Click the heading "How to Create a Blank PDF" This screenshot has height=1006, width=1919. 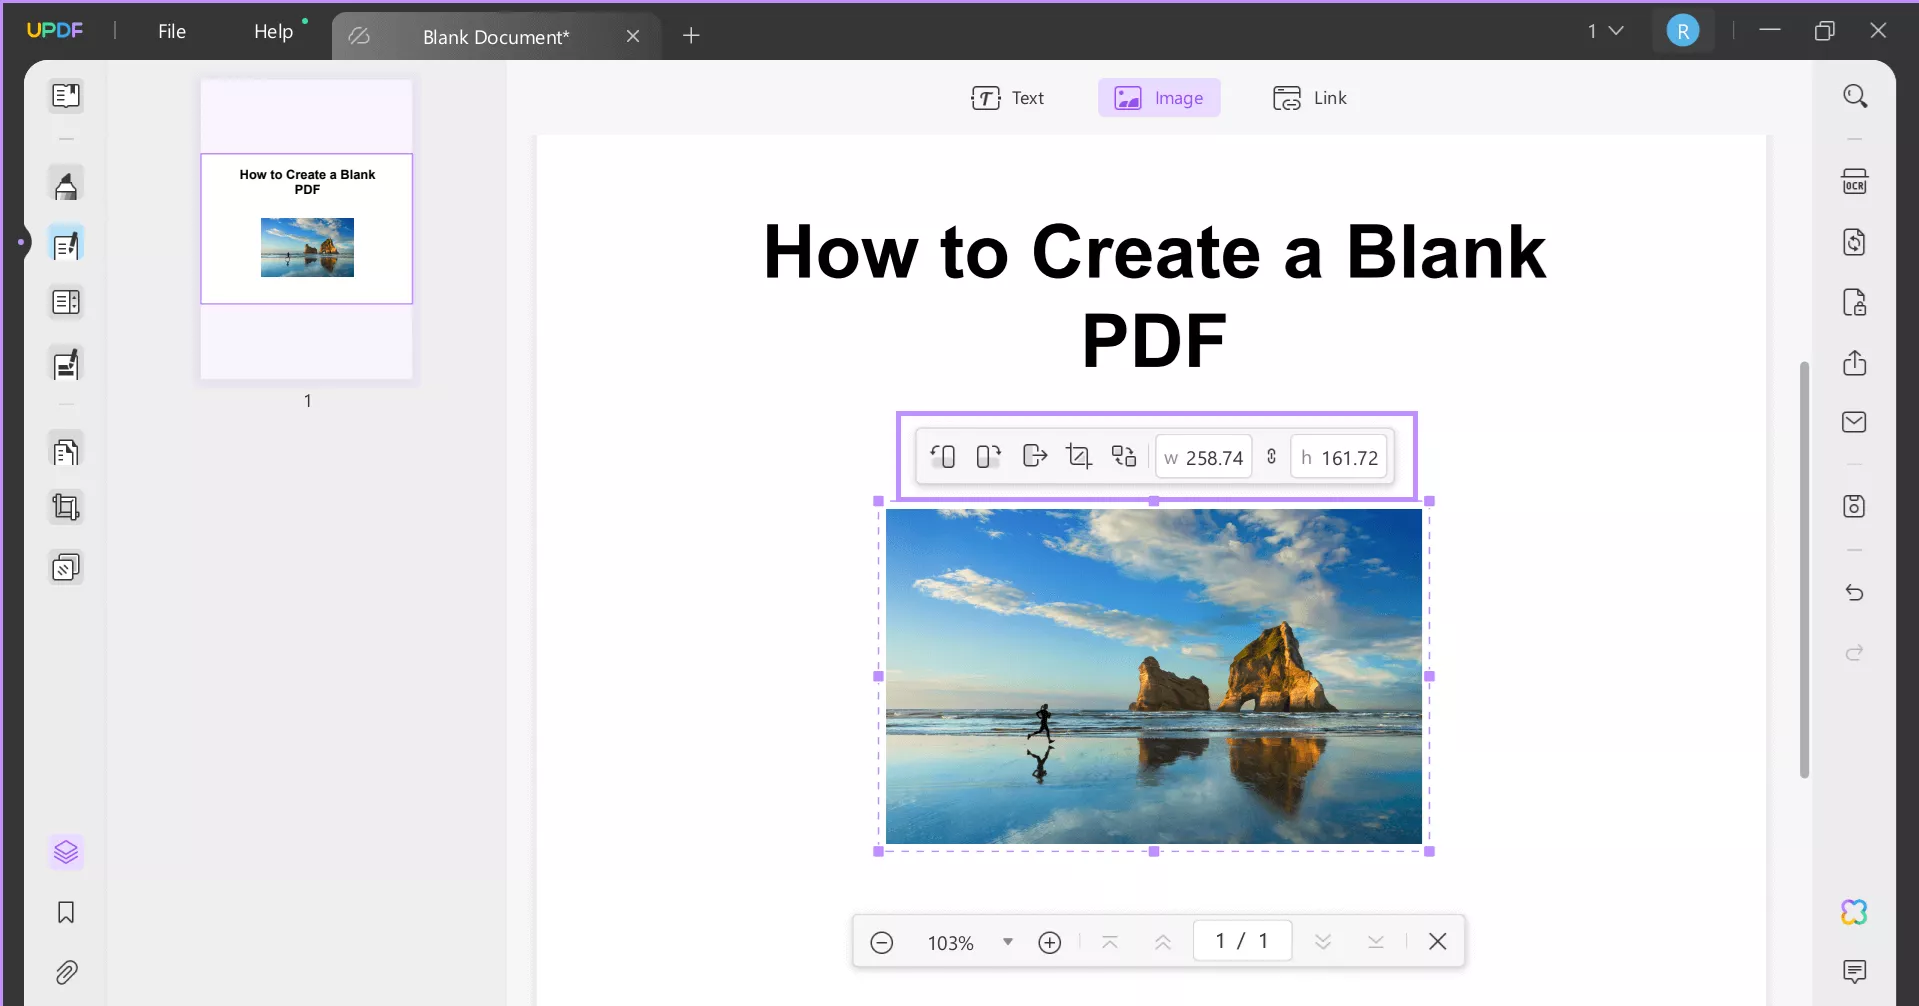[1154, 296]
